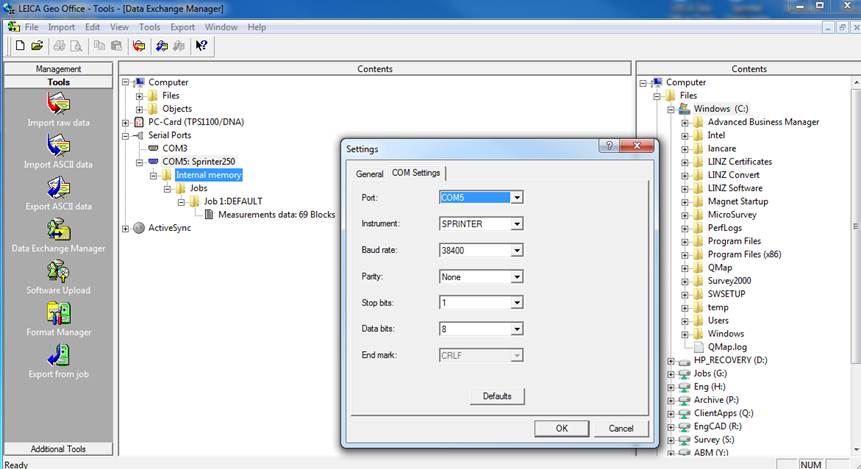The width and height of the screenshot is (861, 469).
Task: Open the Baud rate dropdown
Action: click(516, 250)
